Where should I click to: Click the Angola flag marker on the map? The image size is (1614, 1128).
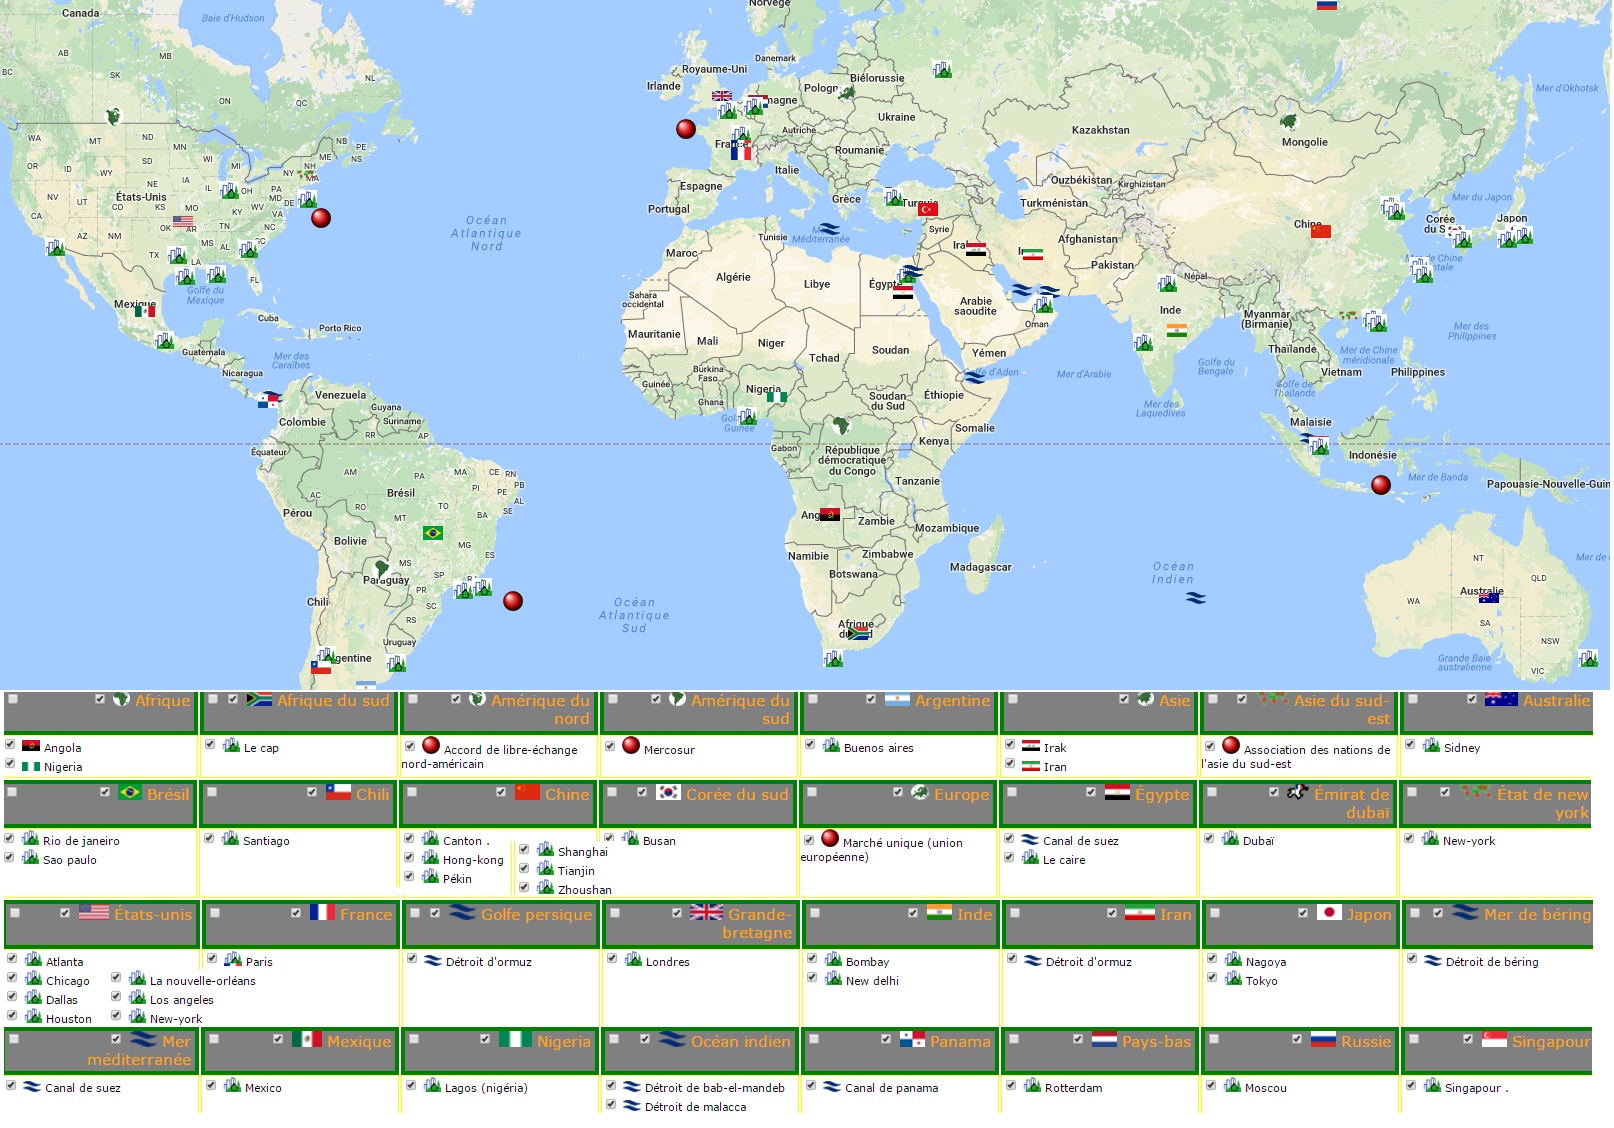[829, 515]
